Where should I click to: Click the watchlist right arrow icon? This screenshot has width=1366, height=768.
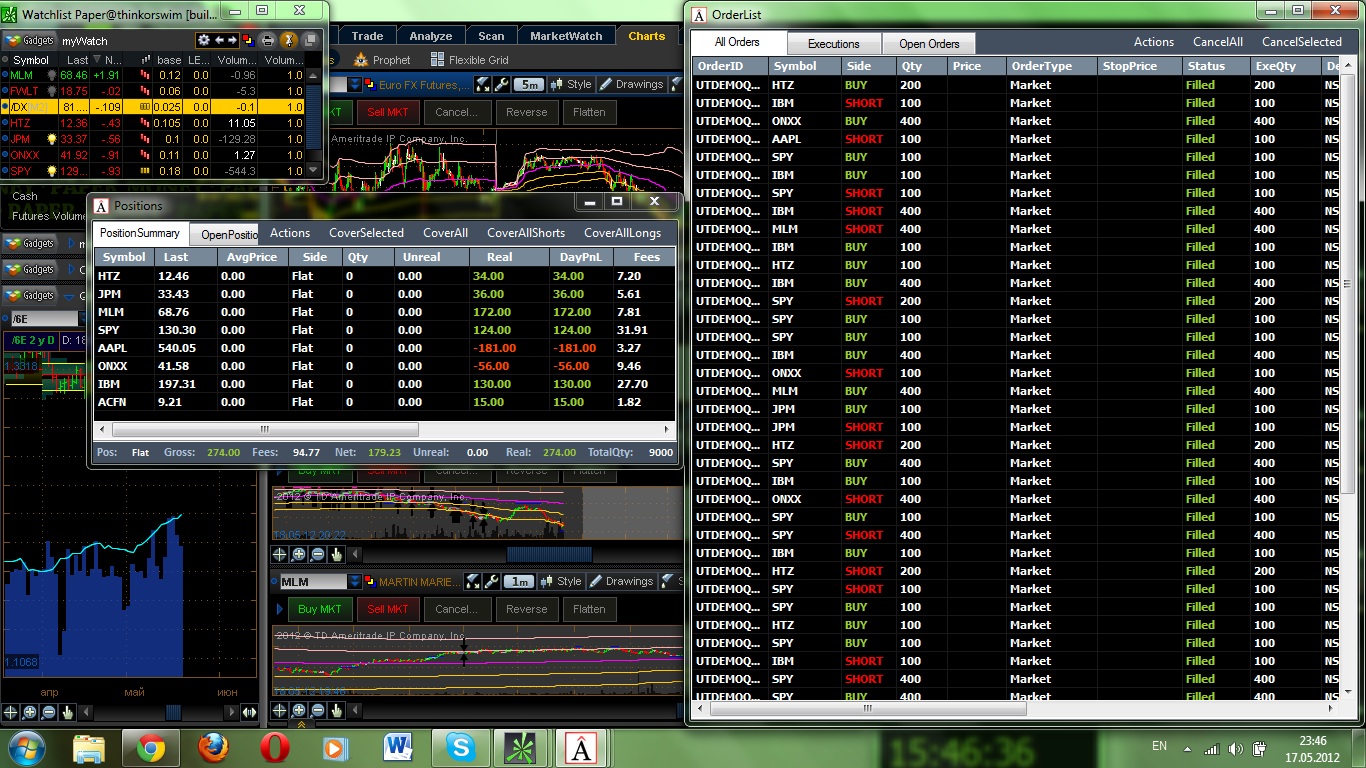[233, 40]
